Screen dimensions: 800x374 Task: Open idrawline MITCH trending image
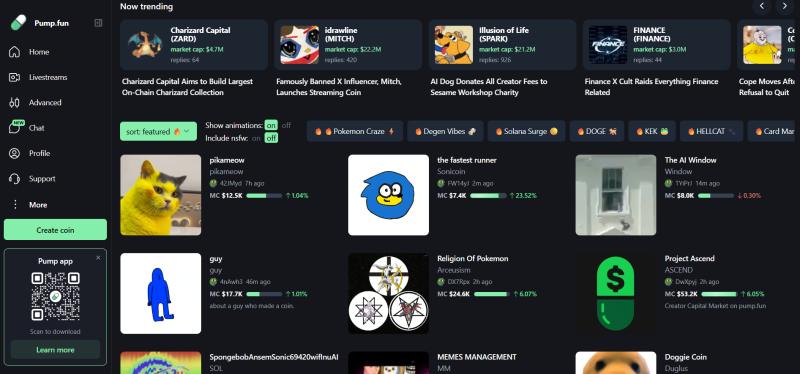pyautogui.click(x=299, y=45)
